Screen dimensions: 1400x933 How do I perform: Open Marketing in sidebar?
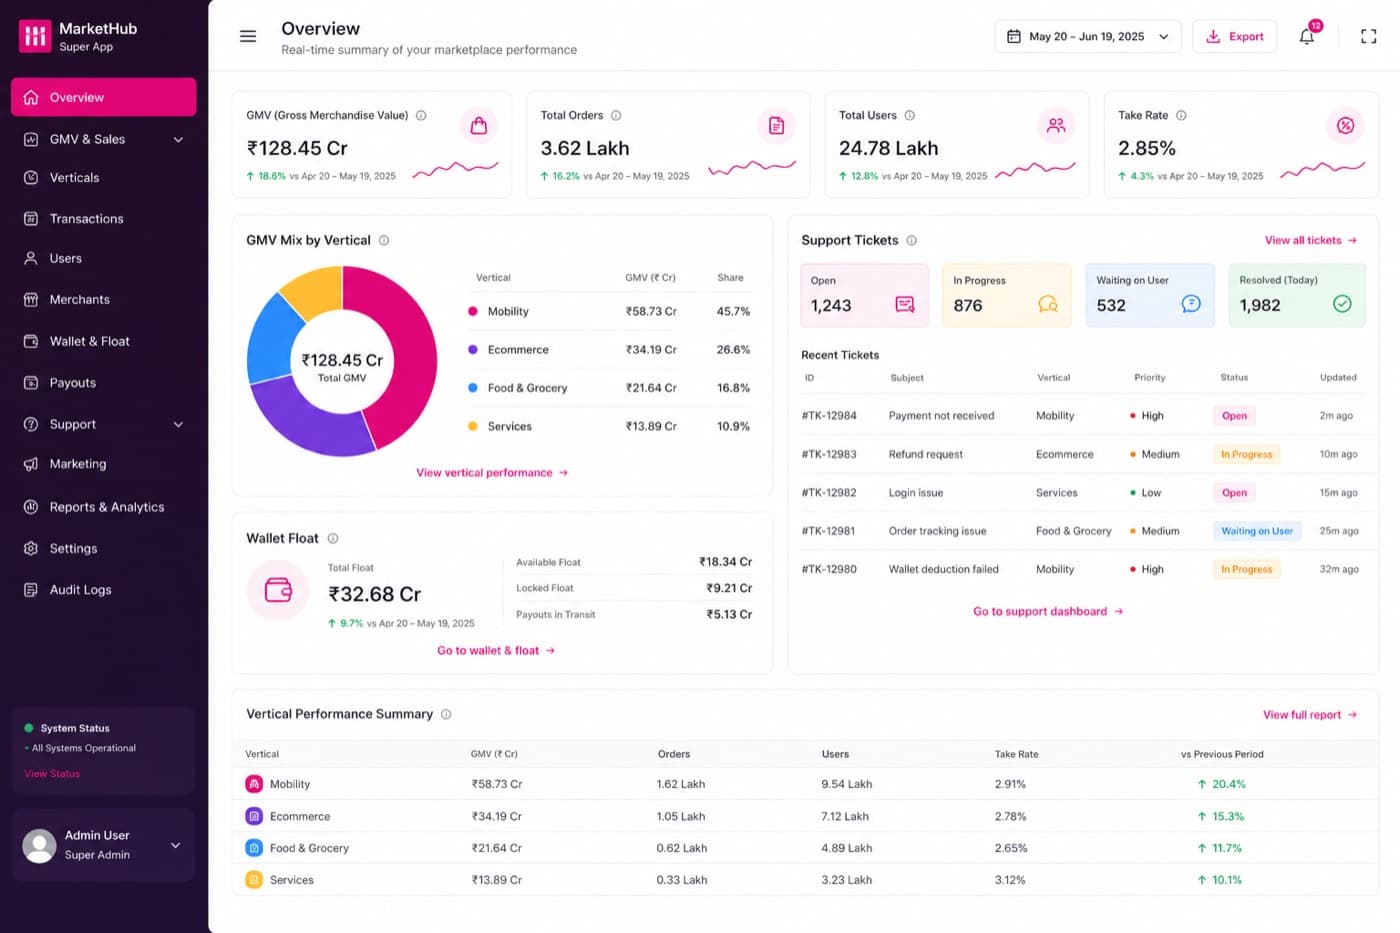pyautogui.click(x=104, y=464)
